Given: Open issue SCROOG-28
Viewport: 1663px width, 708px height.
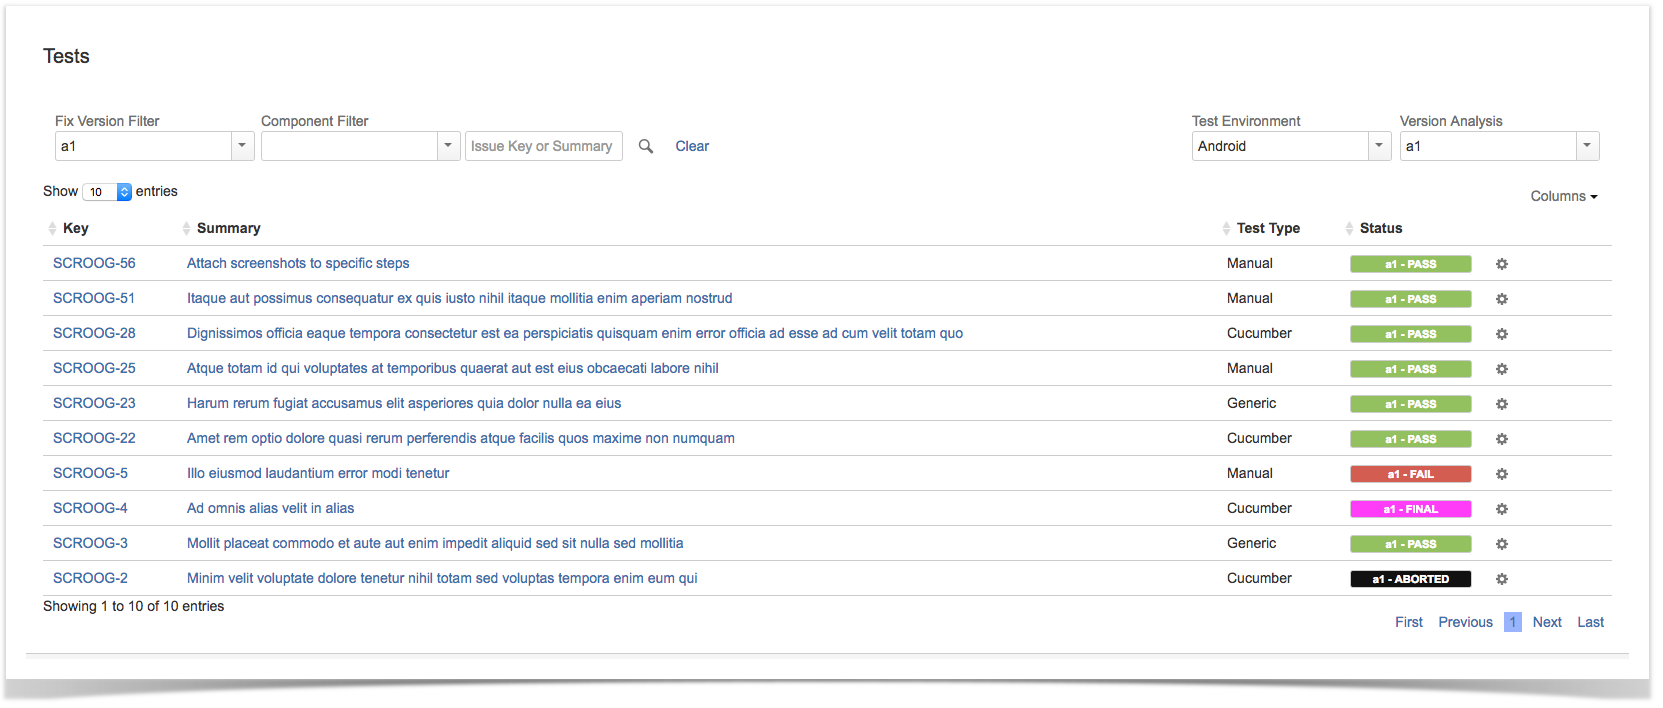Looking at the screenshot, I should tap(94, 333).
